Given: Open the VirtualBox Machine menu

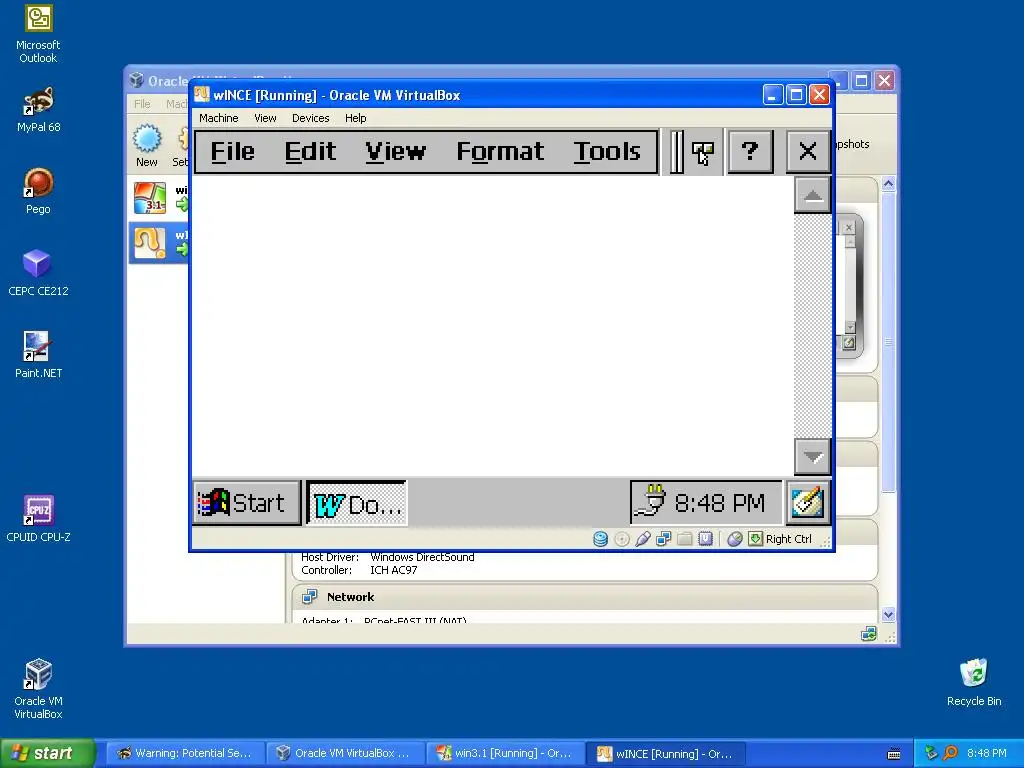Looking at the screenshot, I should click(219, 118).
